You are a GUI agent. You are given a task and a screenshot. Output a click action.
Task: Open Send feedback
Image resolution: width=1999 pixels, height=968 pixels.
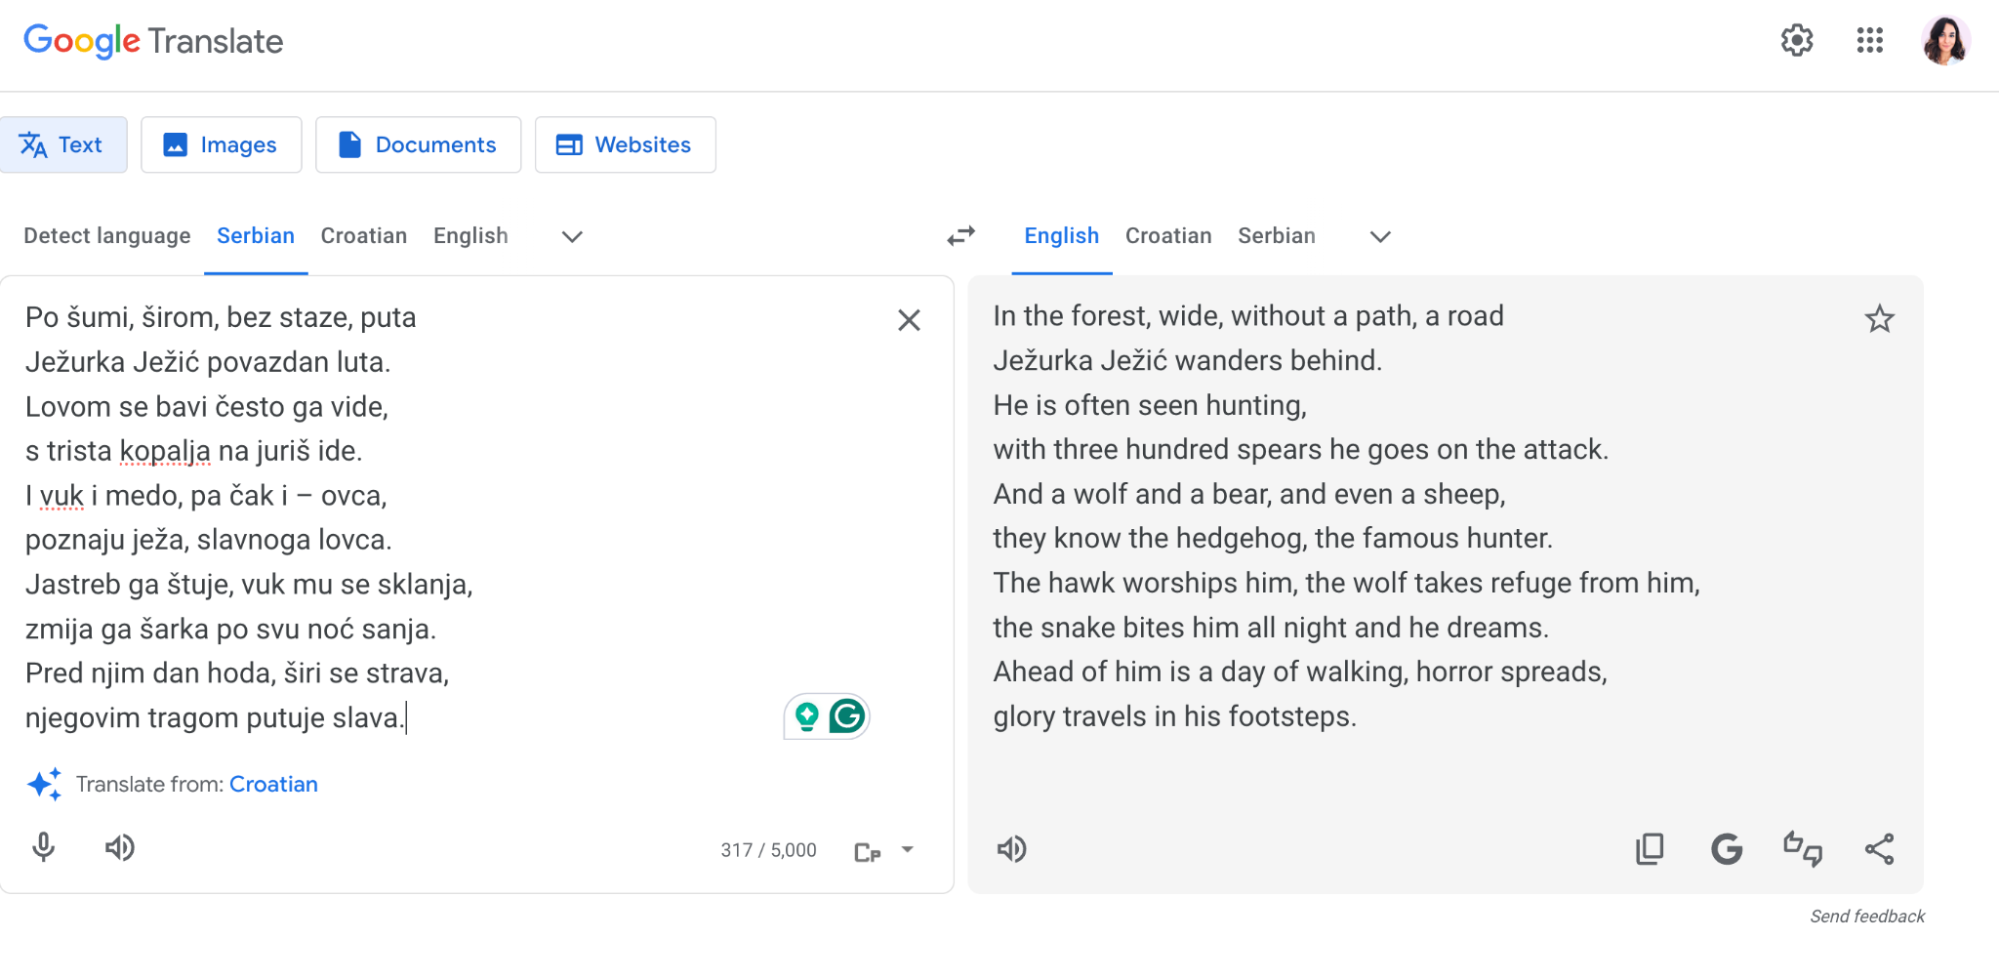pos(1867,915)
